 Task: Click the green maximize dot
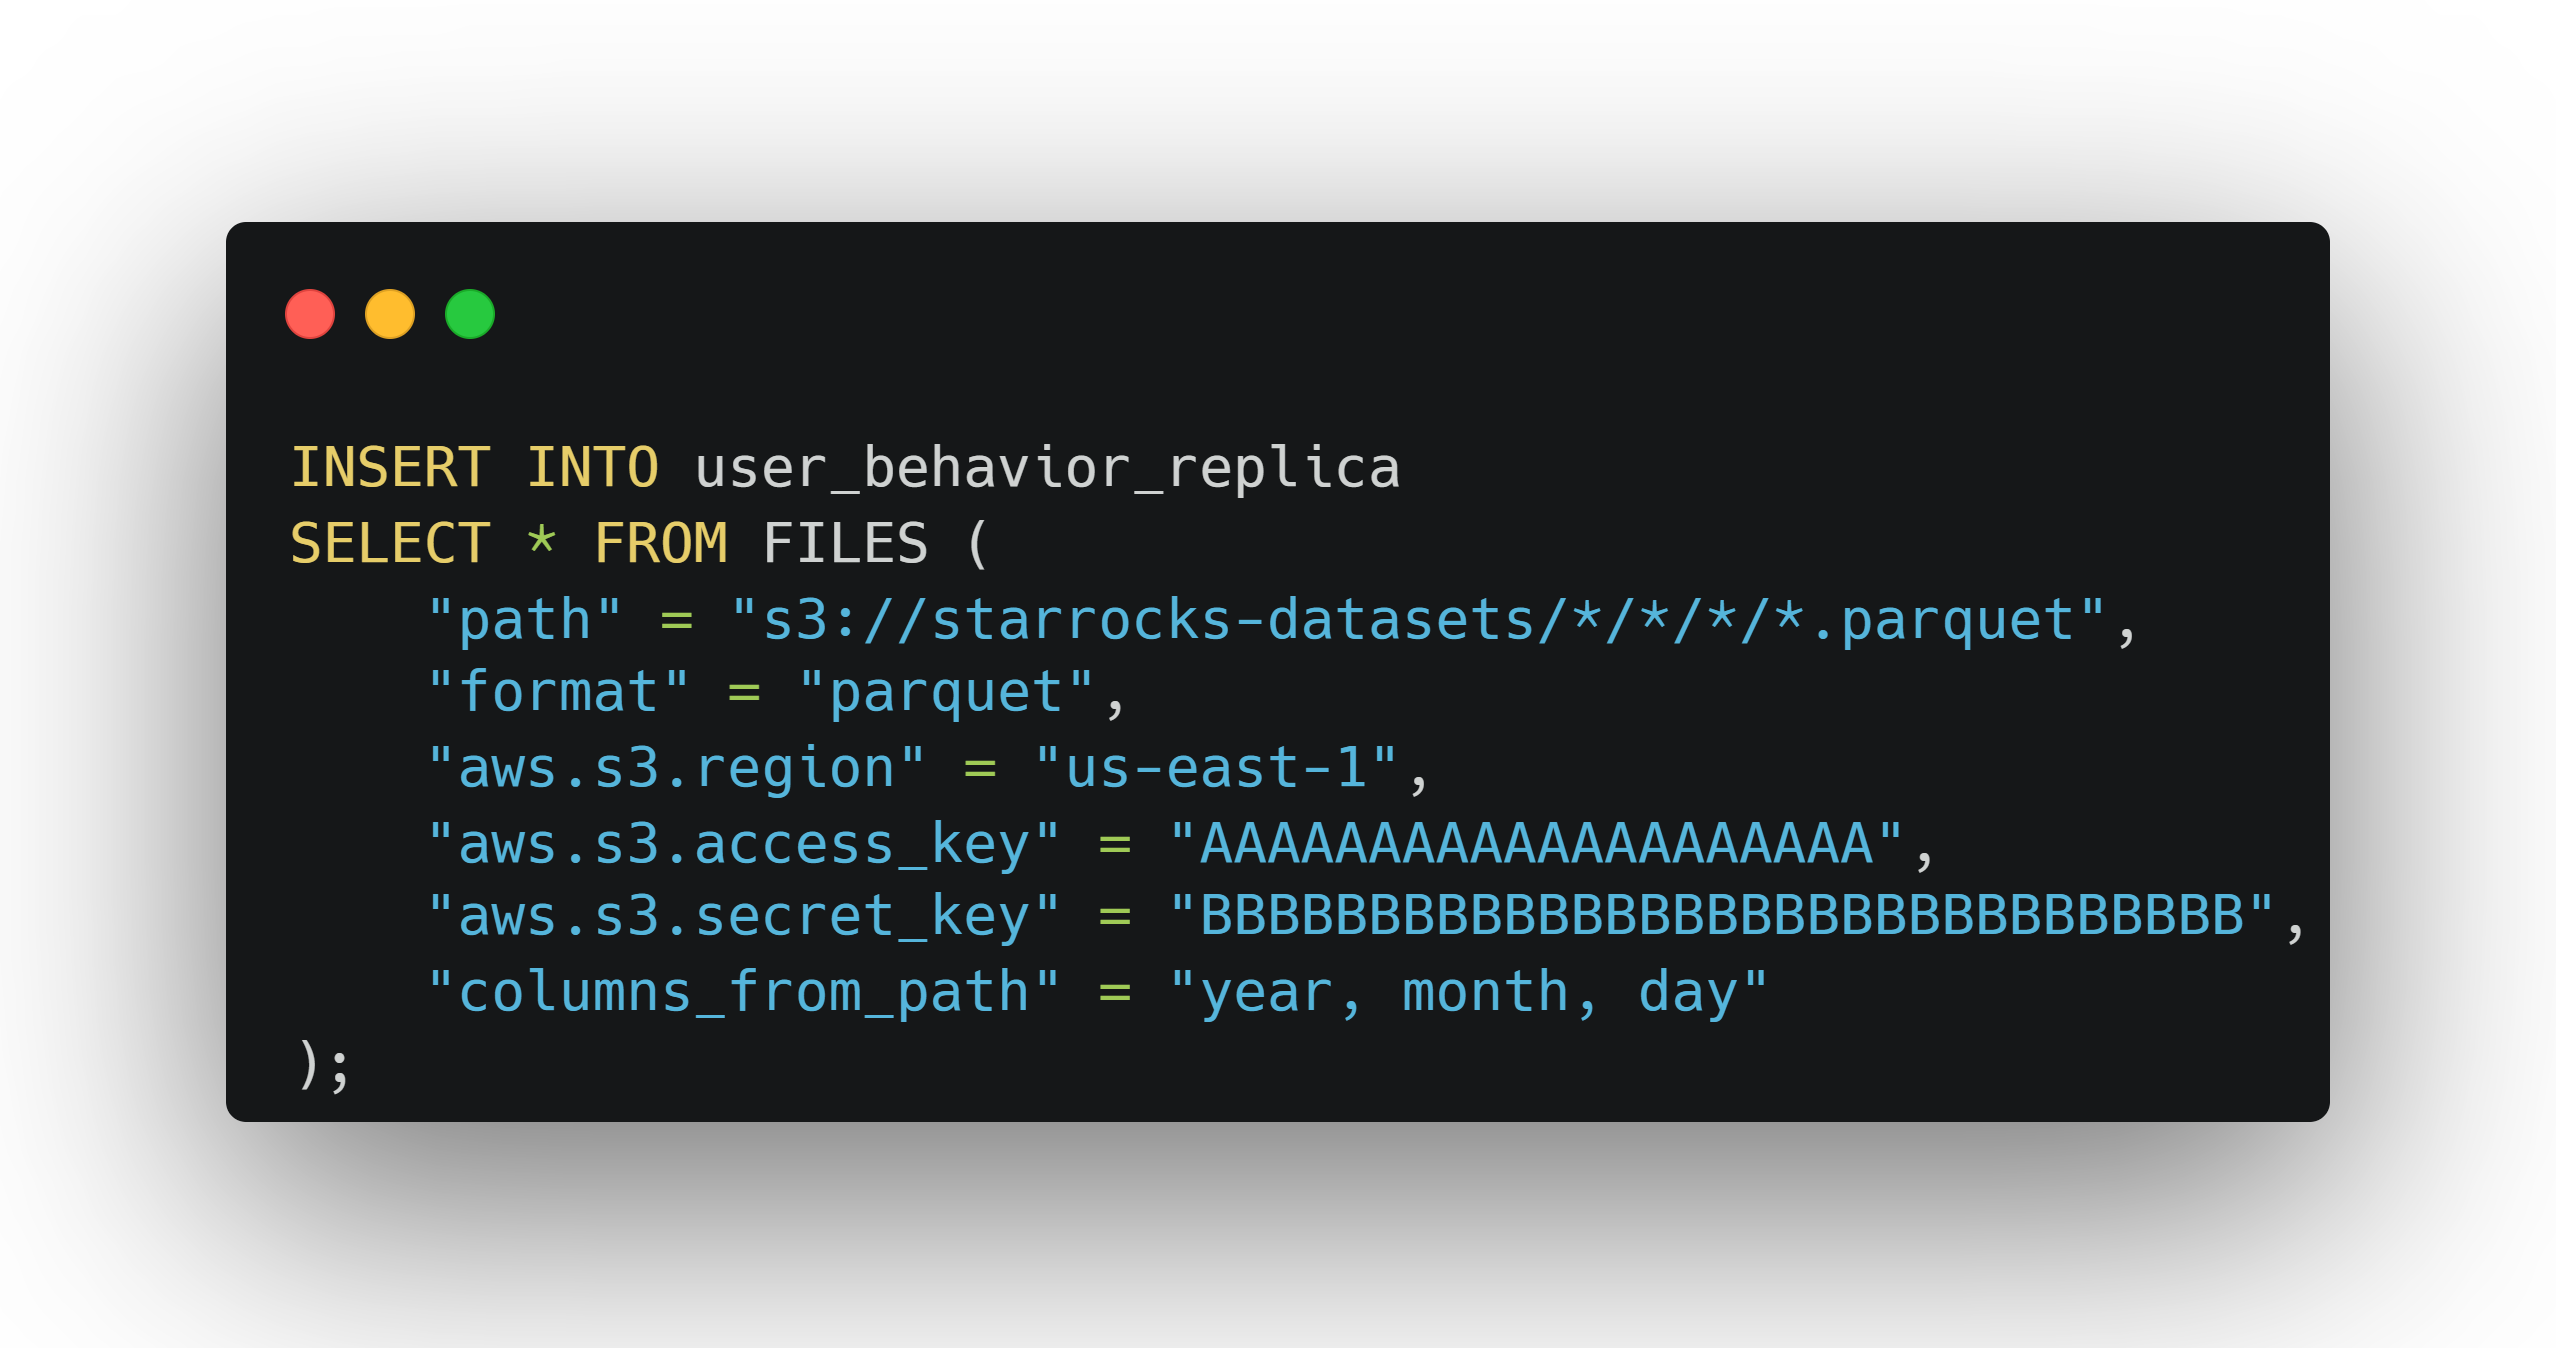coord(470,314)
